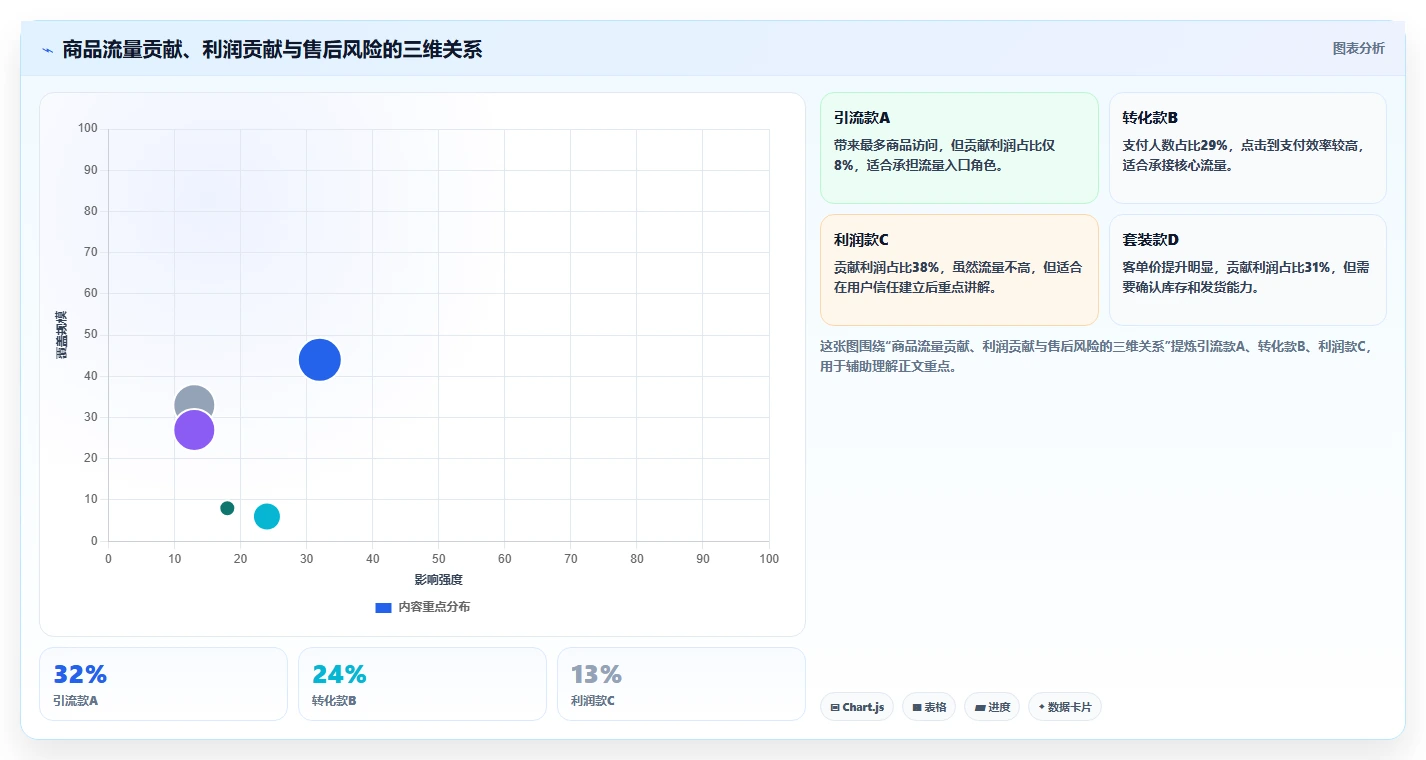1426x760 pixels.
Task: Click x-axis tick value 100
Action: coord(769,559)
